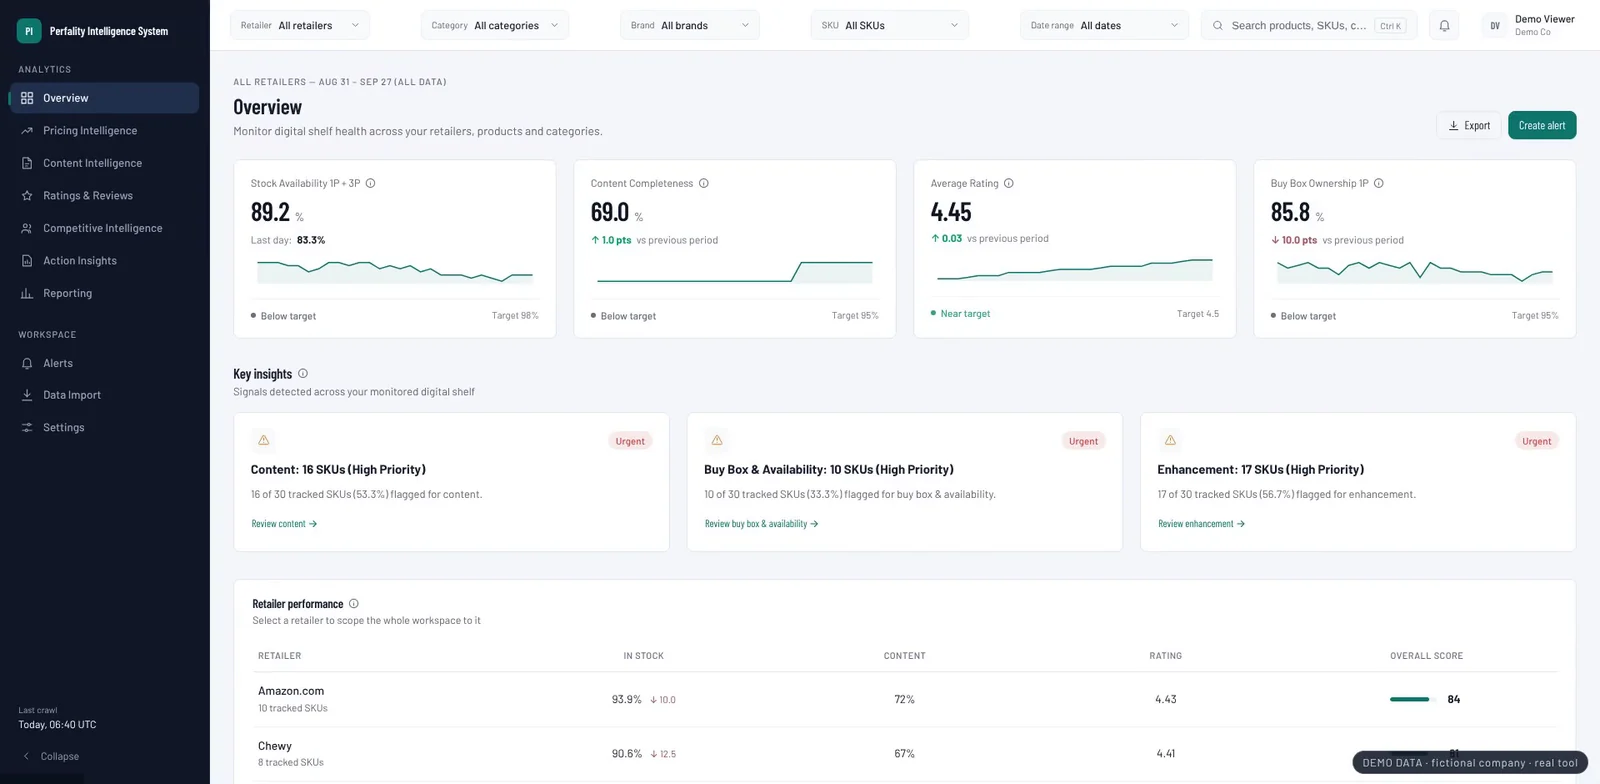Screen dimensions: 1600x784
Task: Click the info icon beside Retailer performance
Action: (354, 604)
